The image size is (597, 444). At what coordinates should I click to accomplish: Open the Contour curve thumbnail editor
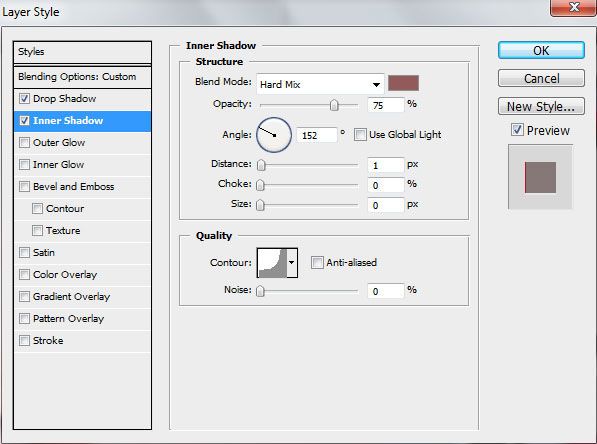coord(272,263)
